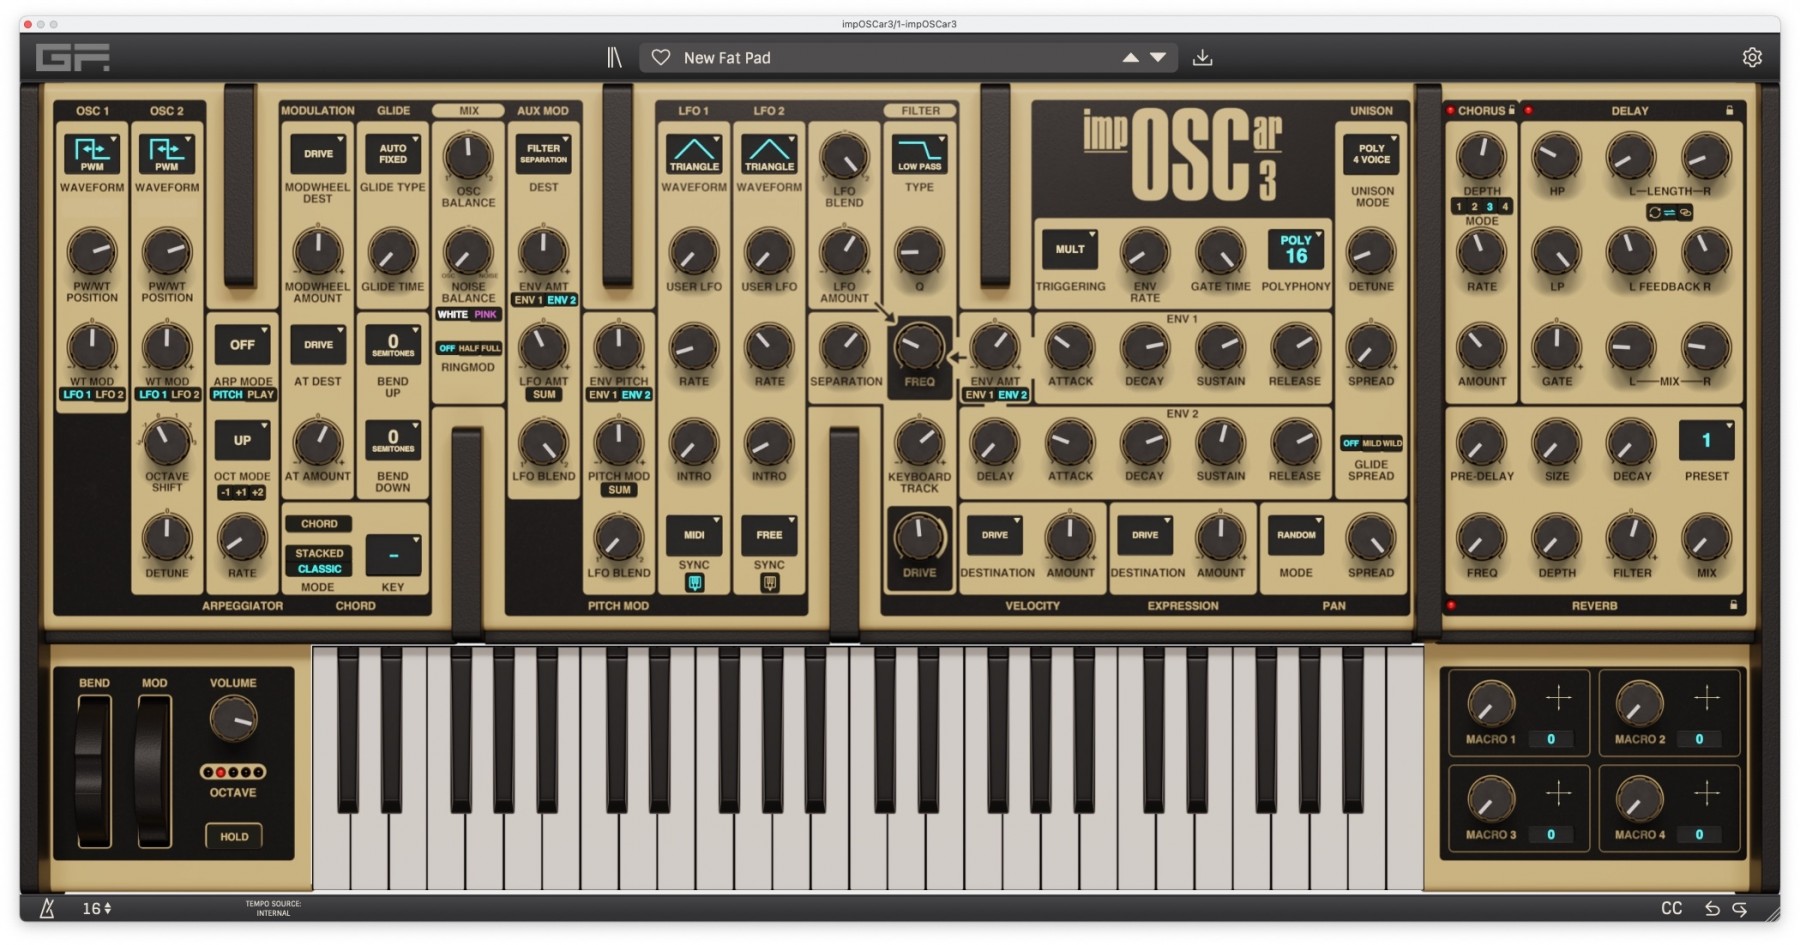The height and width of the screenshot is (945, 1800).
Task: Click the undo arrow icon
Action: pos(1712,908)
